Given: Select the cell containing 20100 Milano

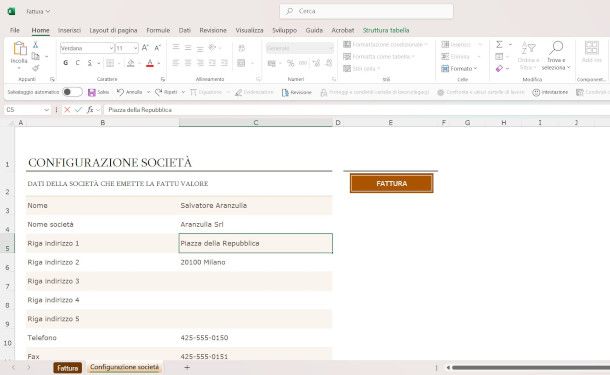Looking at the screenshot, I should click(x=256, y=262).
